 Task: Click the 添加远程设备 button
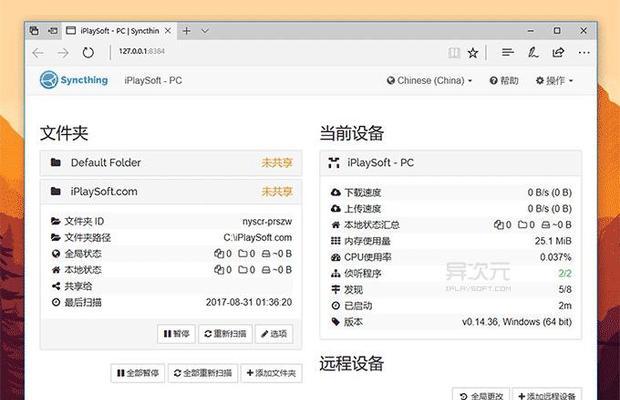pyautogui.click(x=547, y=395)
